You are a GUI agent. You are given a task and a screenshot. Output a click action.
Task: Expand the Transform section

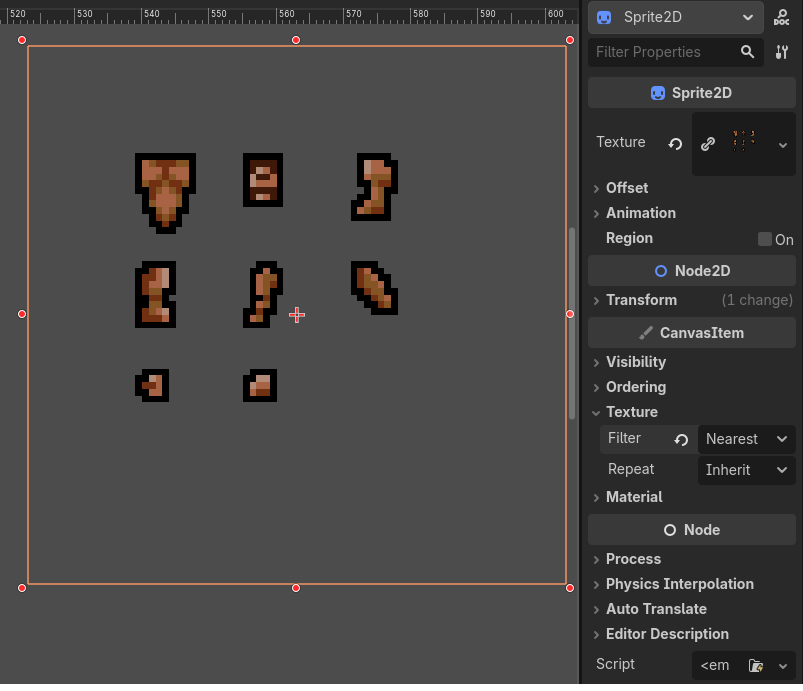[x=641, y=300]
